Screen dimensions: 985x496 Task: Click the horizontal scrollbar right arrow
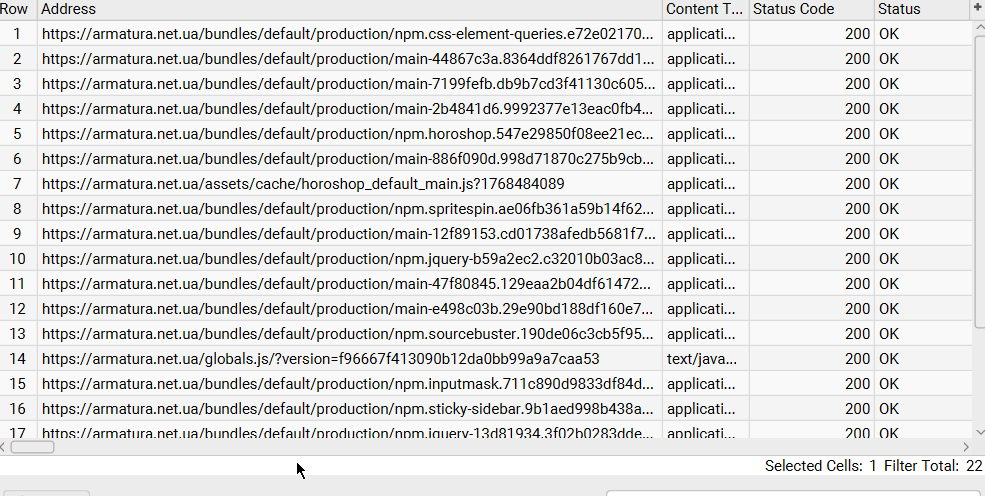[x=966, y=447]
